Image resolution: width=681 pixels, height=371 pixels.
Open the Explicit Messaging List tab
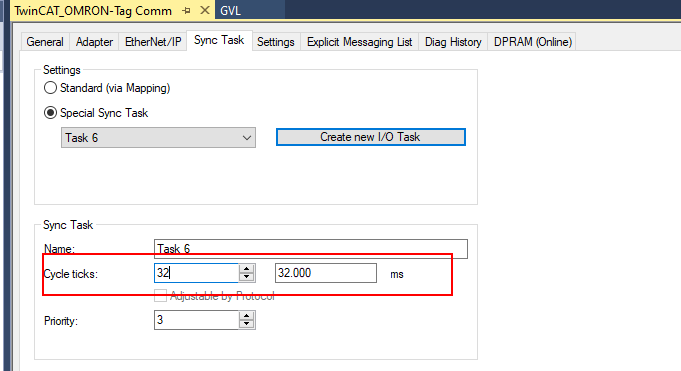pyautogui.click(x=360, y=42)
